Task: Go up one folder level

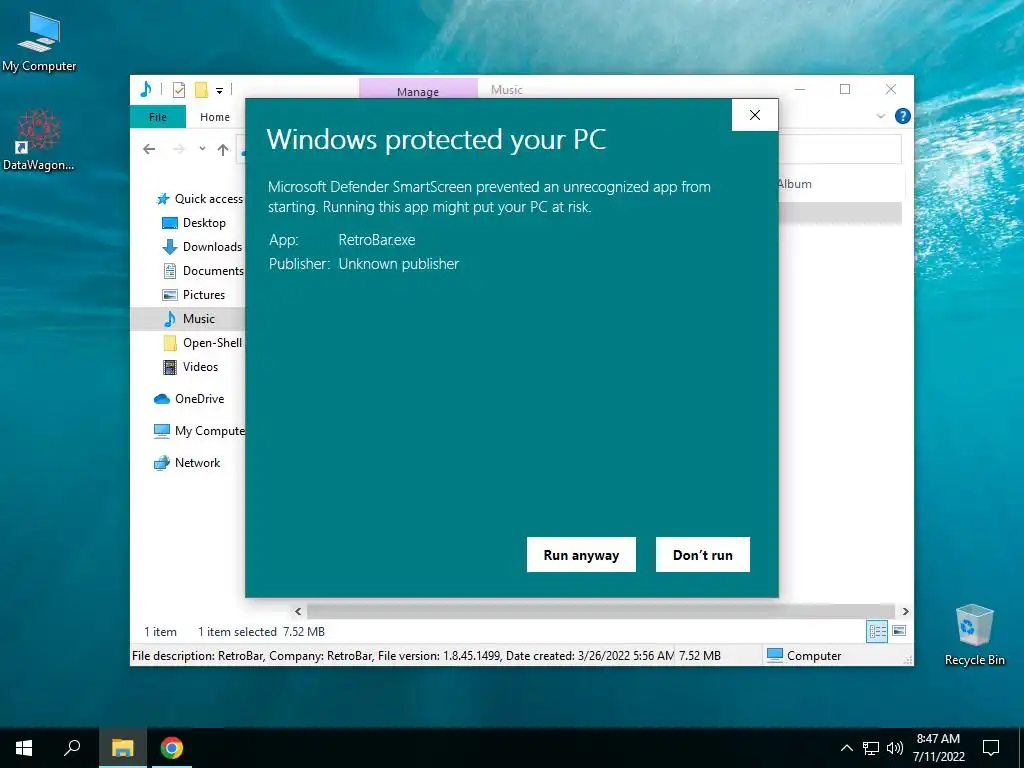Action: click(223, 150)
